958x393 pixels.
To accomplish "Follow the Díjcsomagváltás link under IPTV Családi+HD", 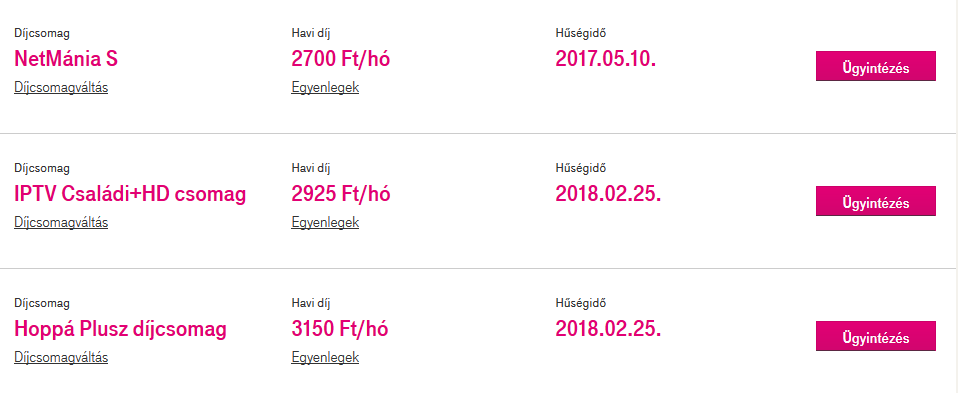I will coord(61,222).
